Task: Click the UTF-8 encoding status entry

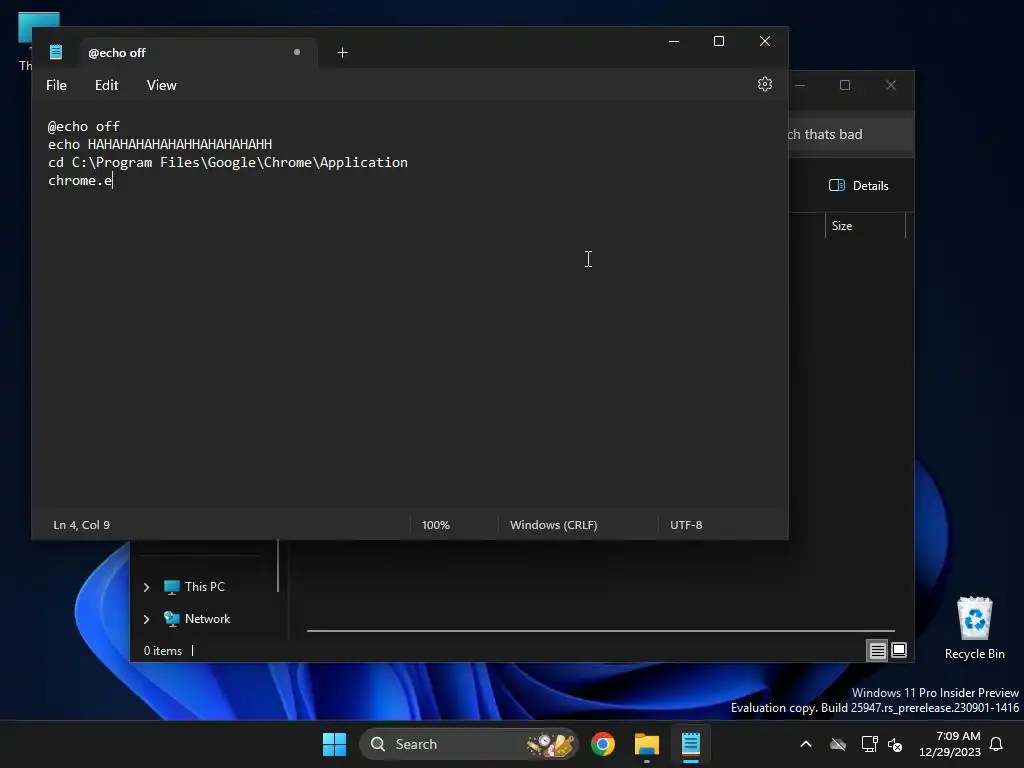Action: coord(686,525)
